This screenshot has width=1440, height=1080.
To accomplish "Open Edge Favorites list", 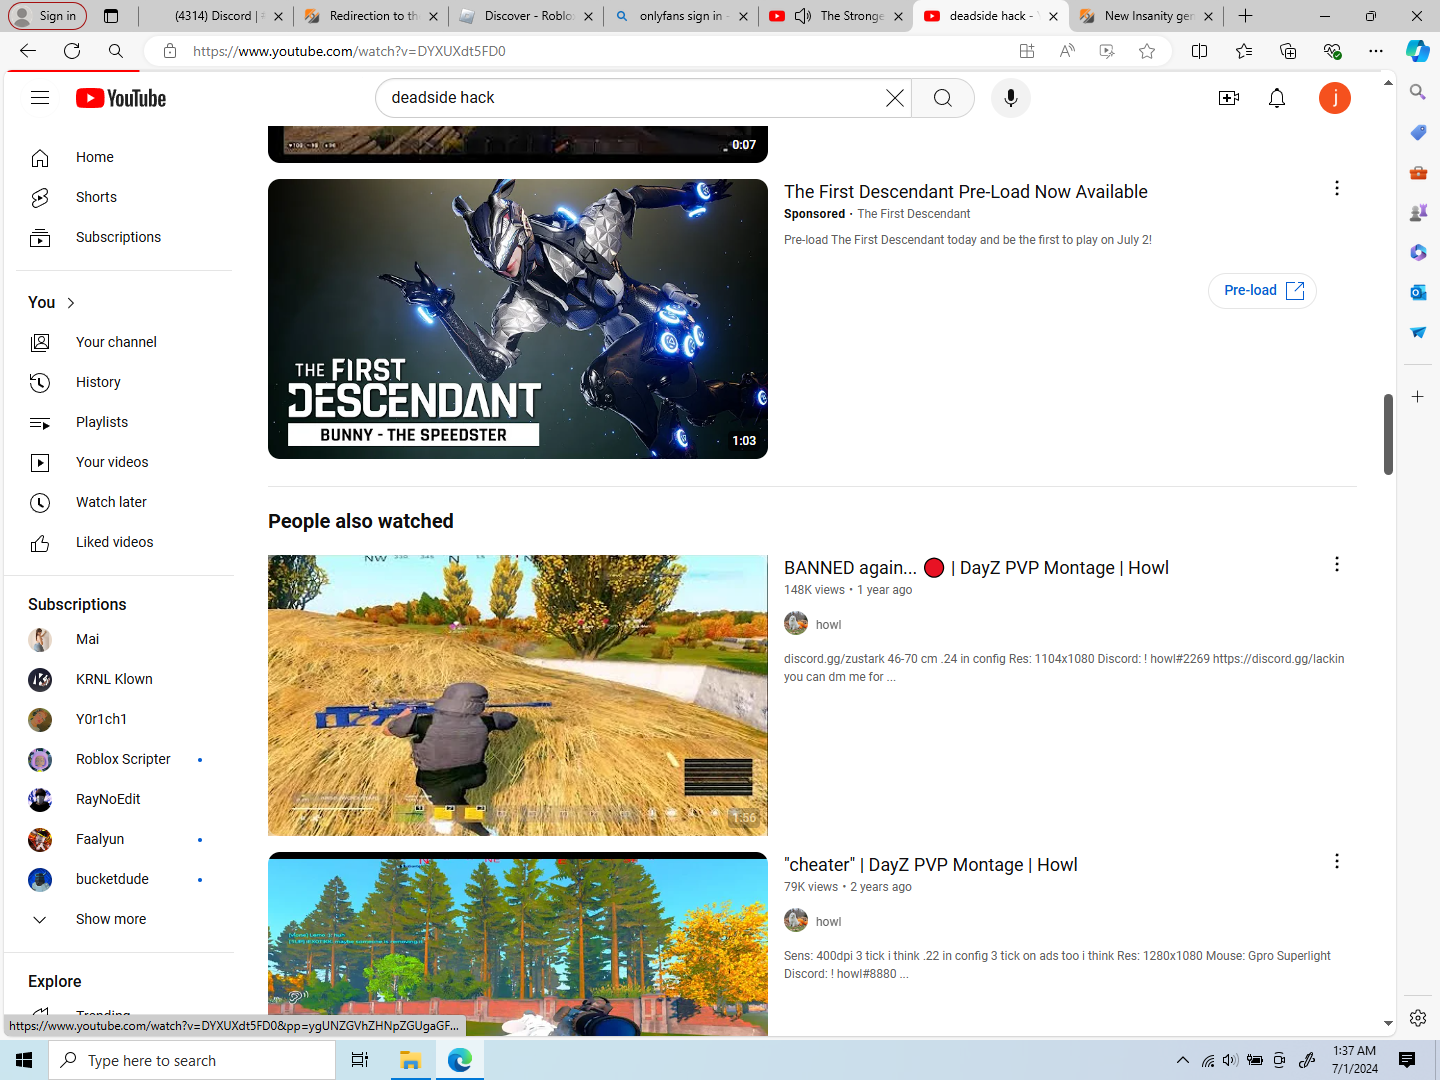I will click(1244, 51).
